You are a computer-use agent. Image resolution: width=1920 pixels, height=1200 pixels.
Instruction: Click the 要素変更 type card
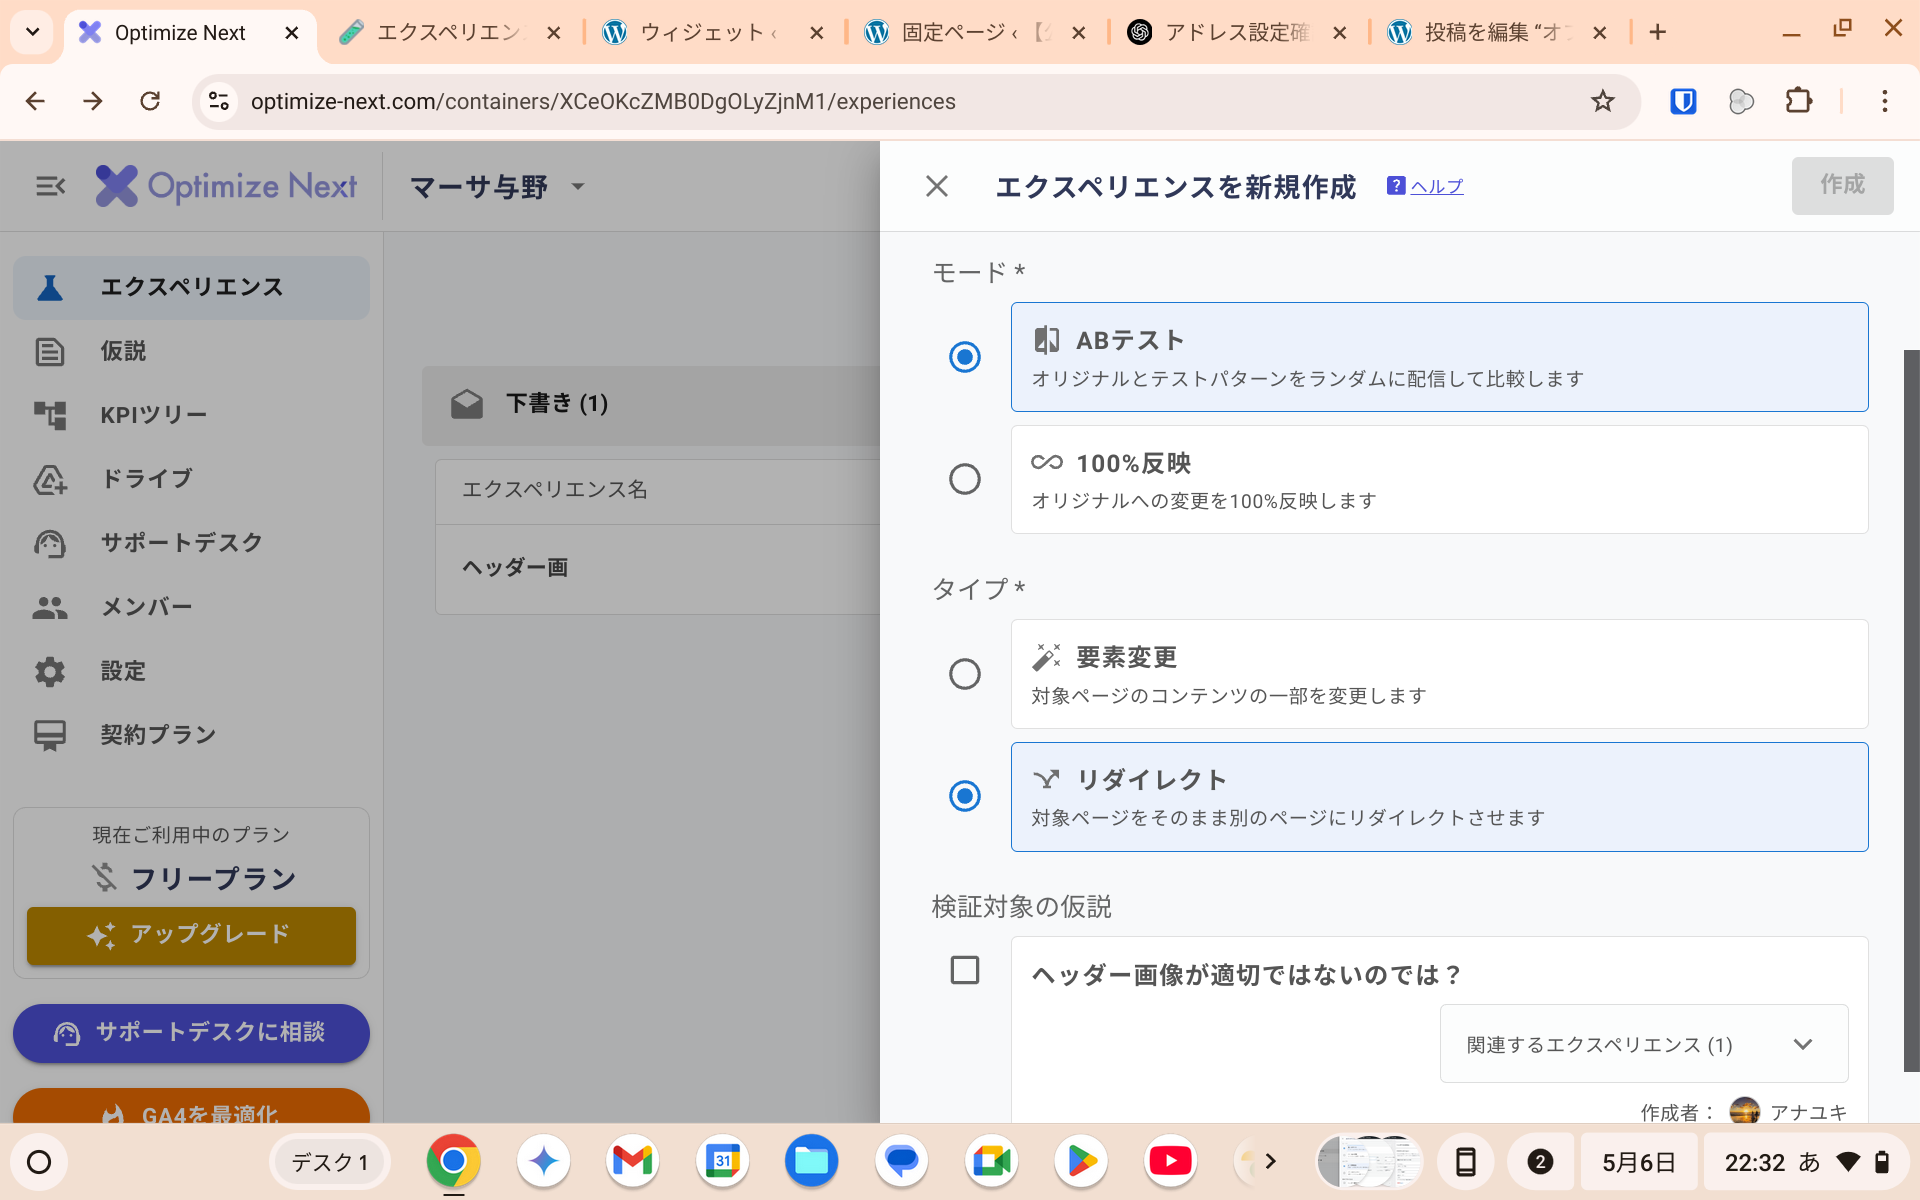click(x=1439, y=674)
